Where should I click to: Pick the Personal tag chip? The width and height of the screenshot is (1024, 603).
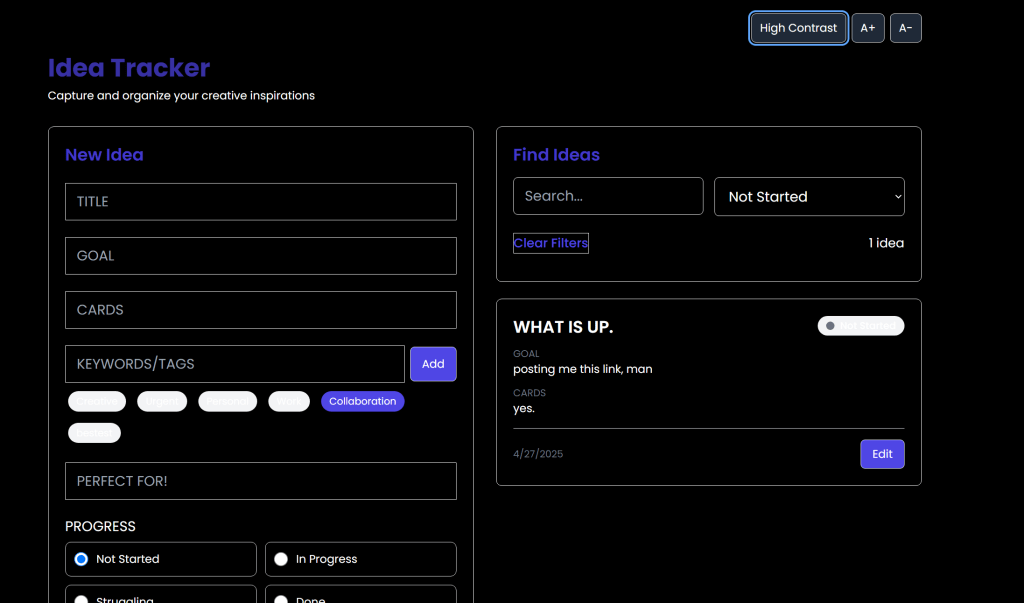227,401
